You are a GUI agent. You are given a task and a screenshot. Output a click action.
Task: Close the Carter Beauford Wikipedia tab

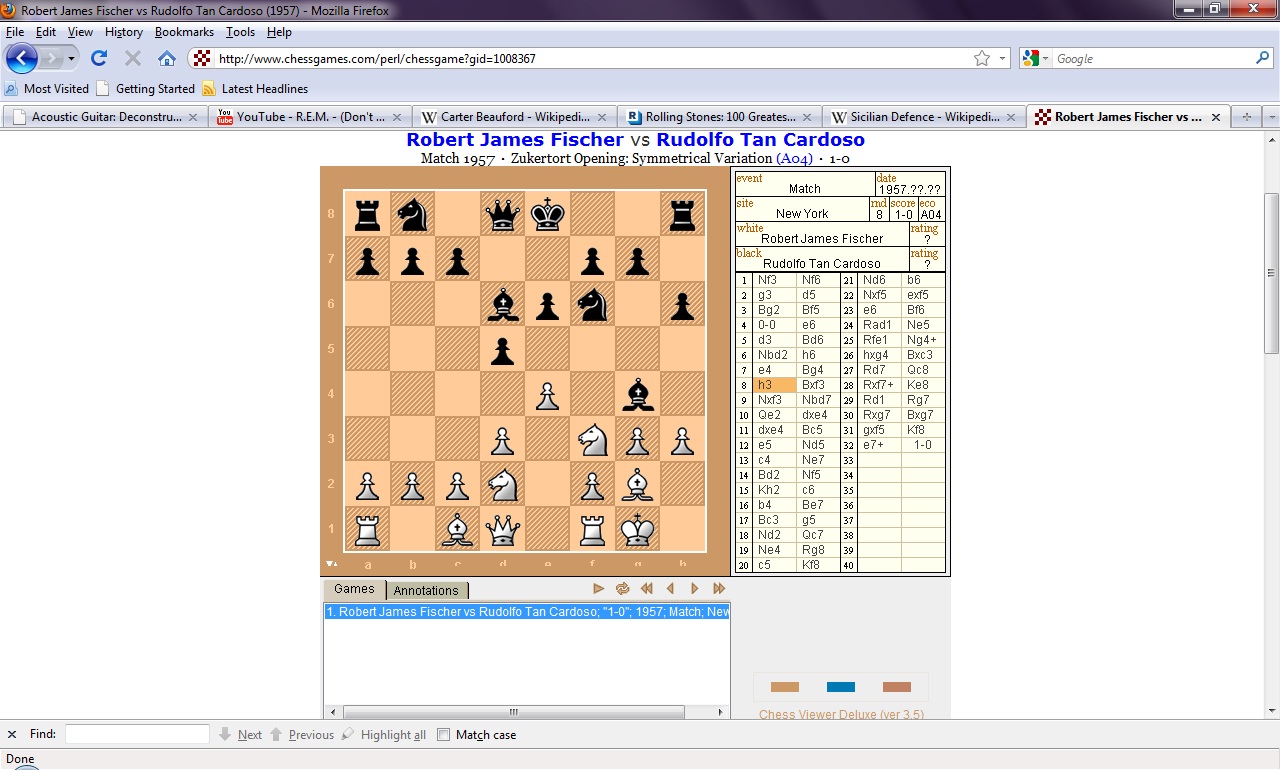pyautogui.click(x=602, y=117)
